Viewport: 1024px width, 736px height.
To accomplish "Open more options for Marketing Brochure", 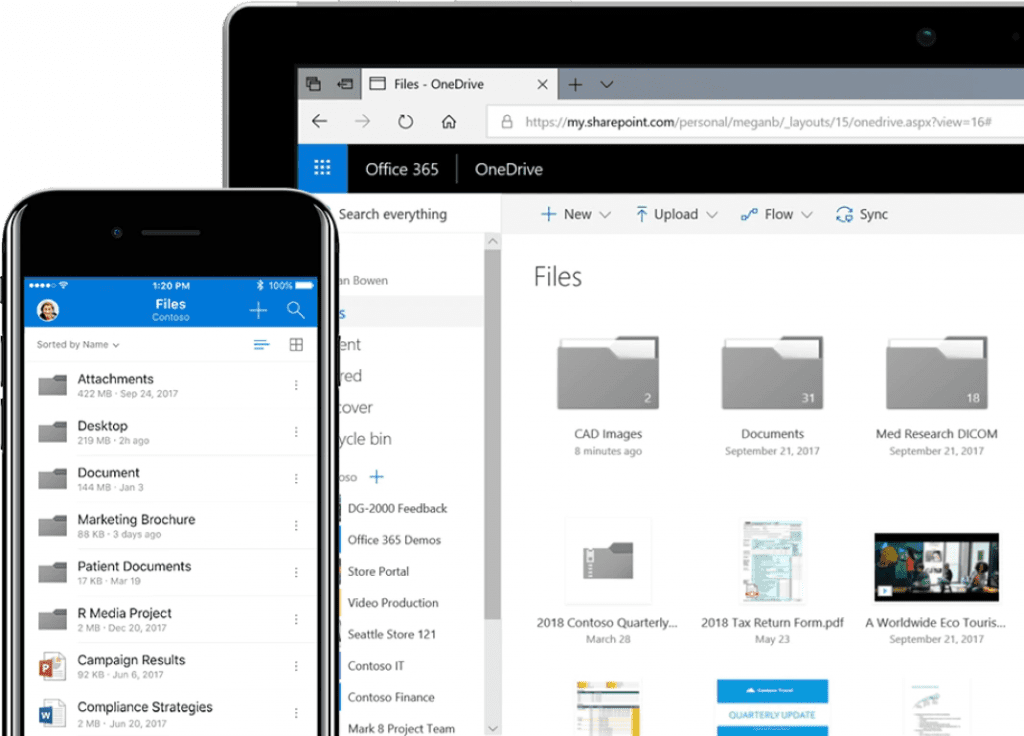I will coord(296,526).
